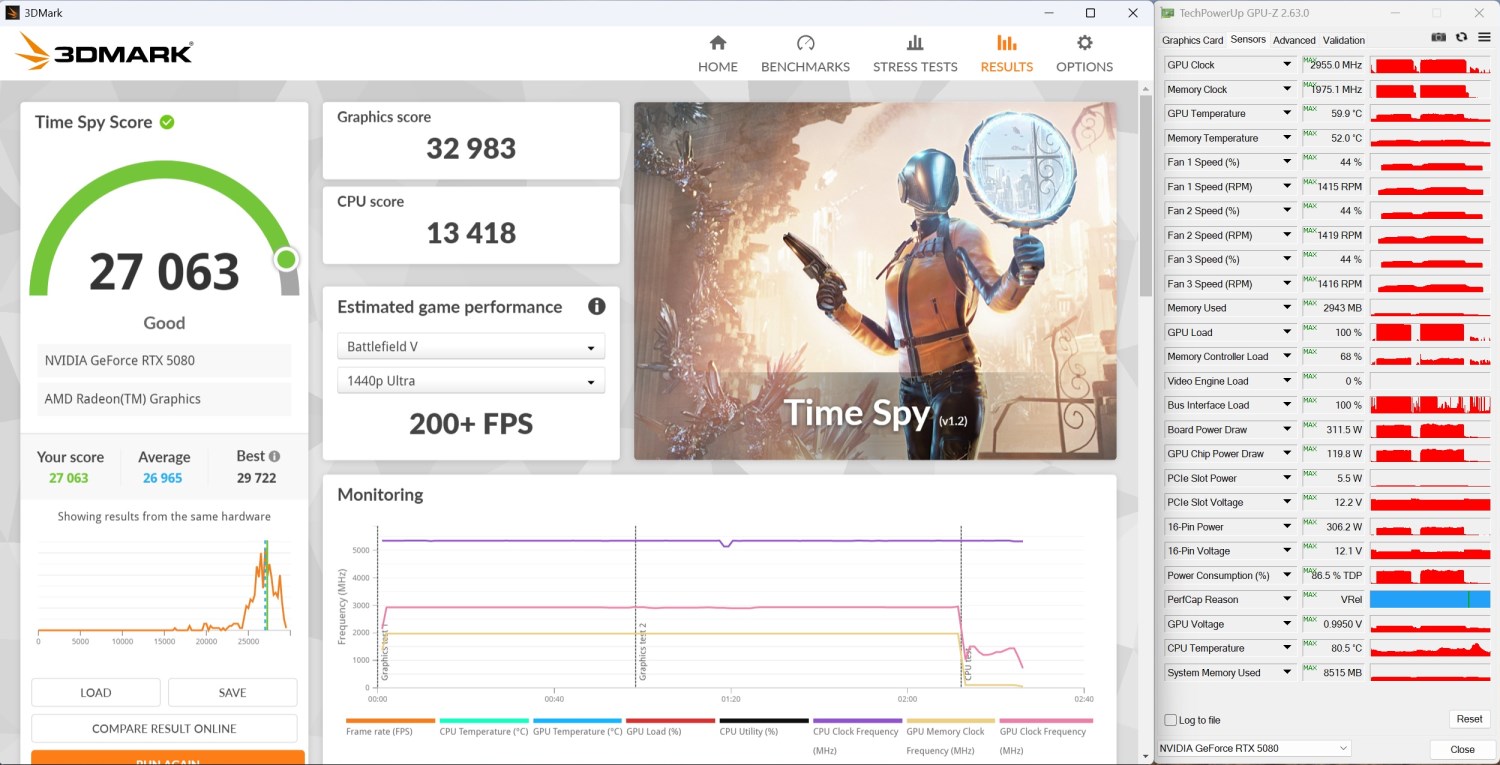Viewport: 1500px width, 765px height.
Task: Switch to the Graphics Card tab in GPU-Z
Action: coord(1192,40)
